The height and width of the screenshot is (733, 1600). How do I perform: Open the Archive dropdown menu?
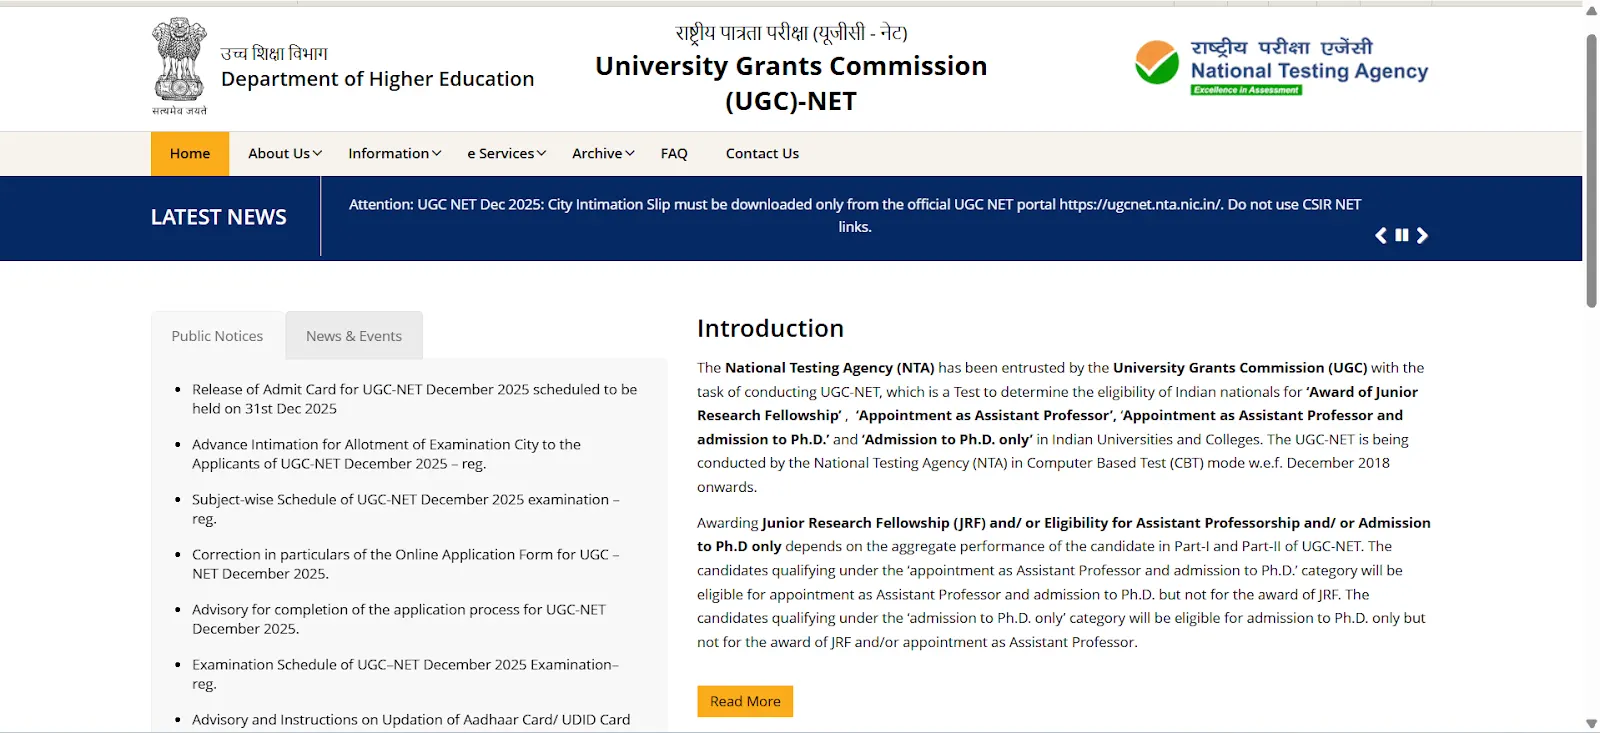tap(603, 153)
